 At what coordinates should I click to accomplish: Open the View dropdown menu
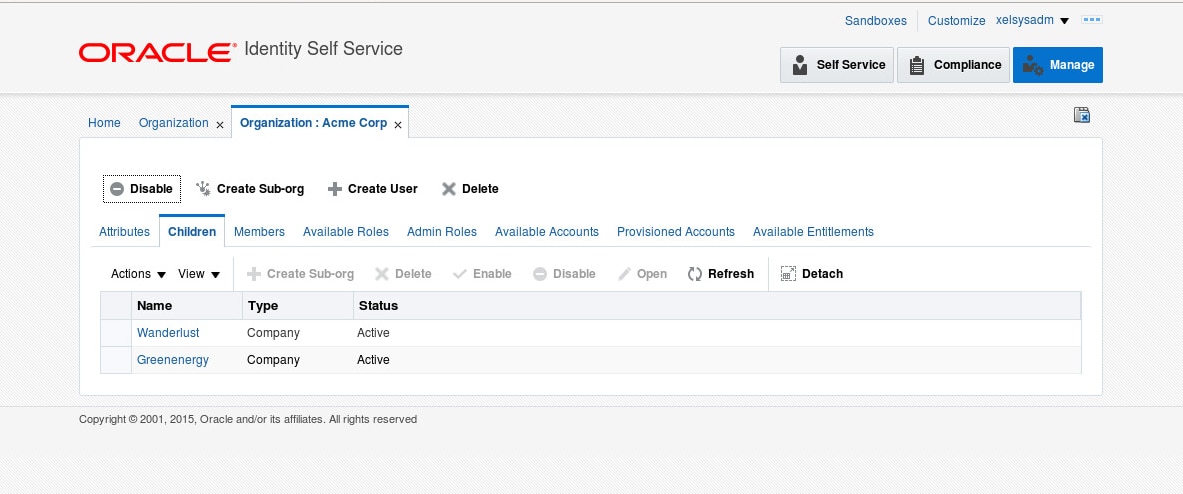[x=199, y=274]
